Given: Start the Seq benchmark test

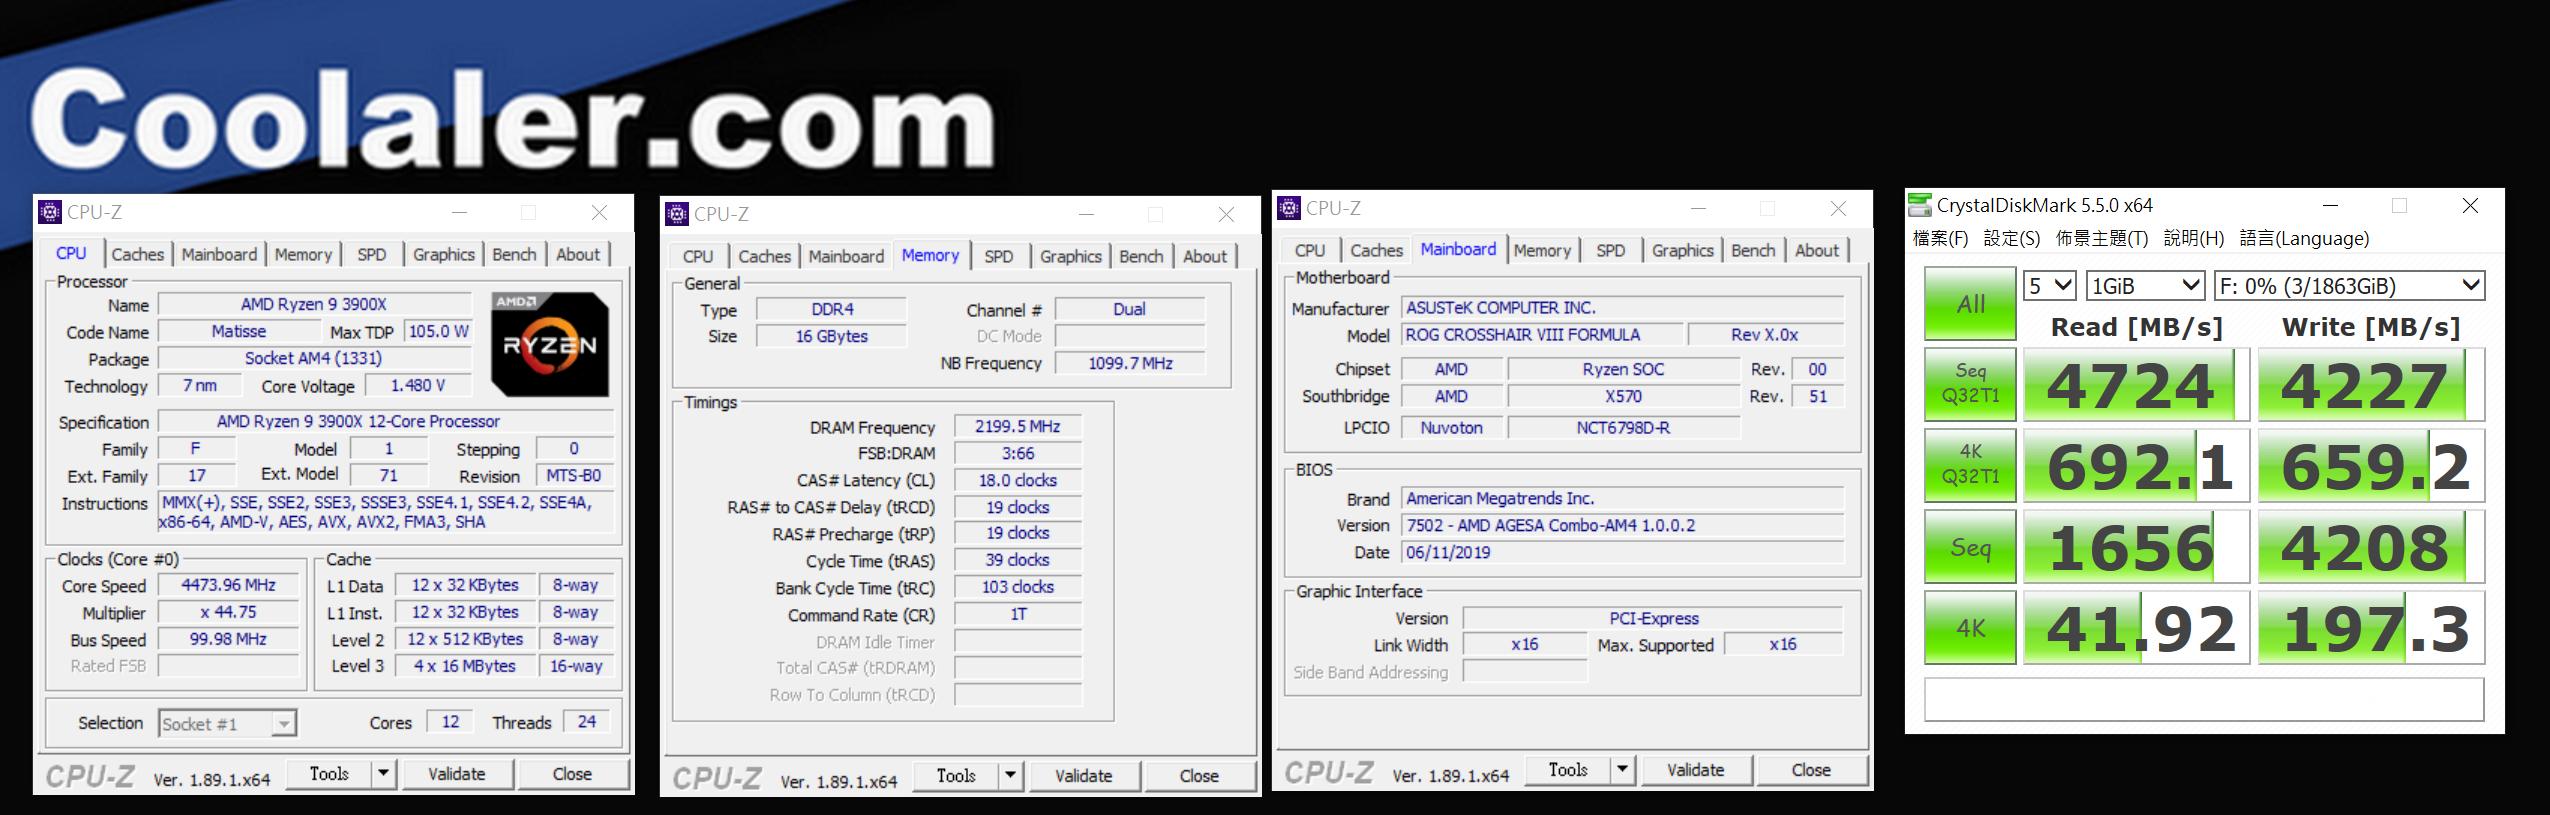Looking at the screenshot, I should (1971, 547).
